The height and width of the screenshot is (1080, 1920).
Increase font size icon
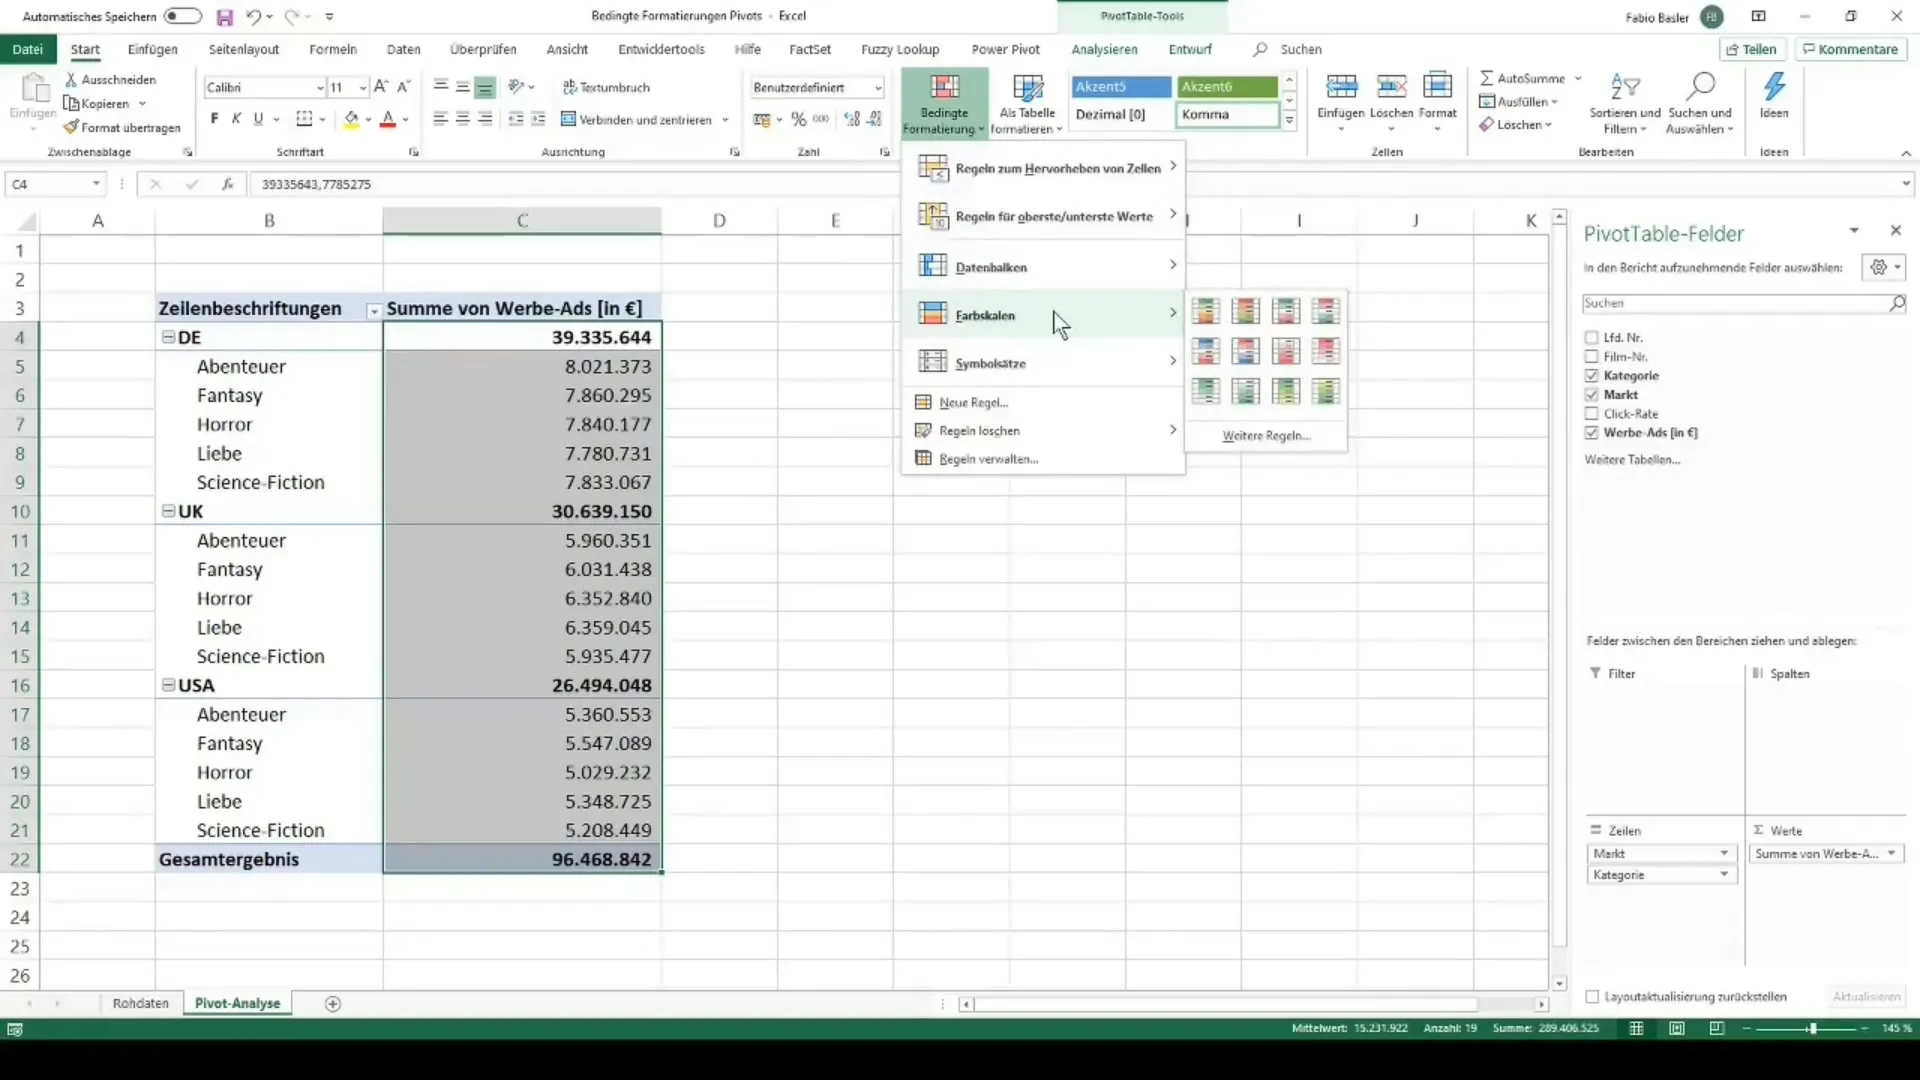[381, 87]
